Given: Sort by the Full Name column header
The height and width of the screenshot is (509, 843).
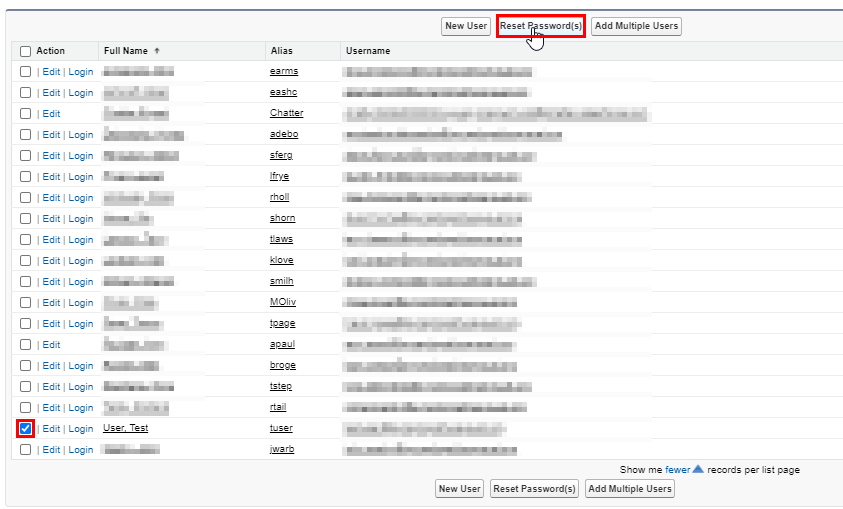Looking at the screenshot, I should [x=126, y=51].
